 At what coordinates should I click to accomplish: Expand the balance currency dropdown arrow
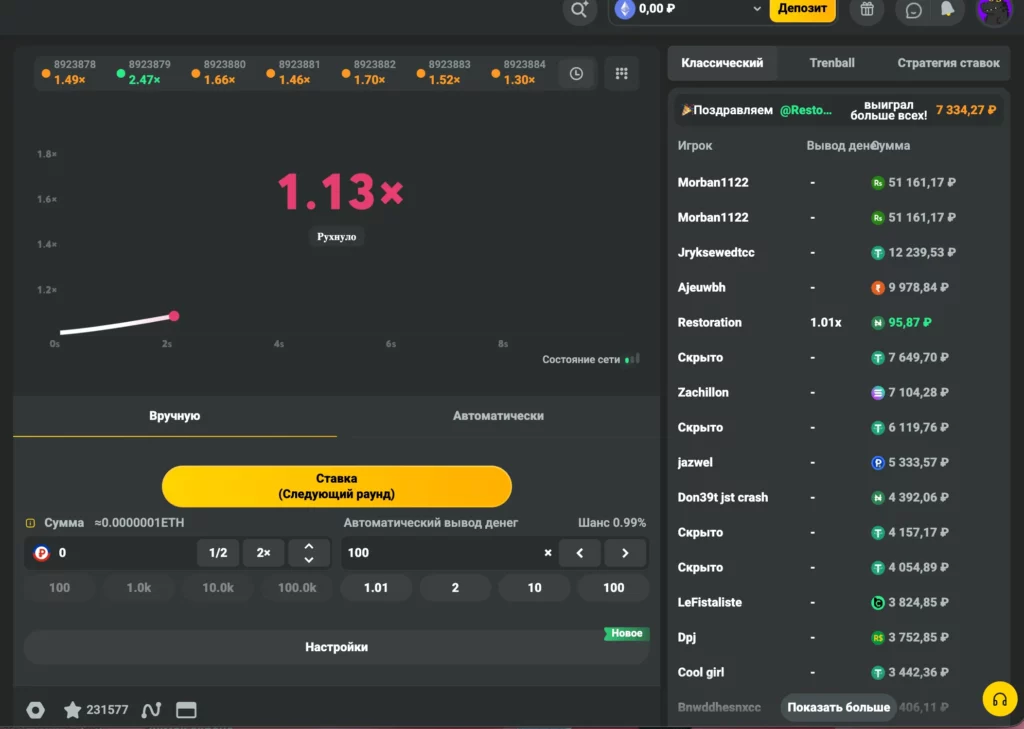pyautogui.click(x=757, y=9)
